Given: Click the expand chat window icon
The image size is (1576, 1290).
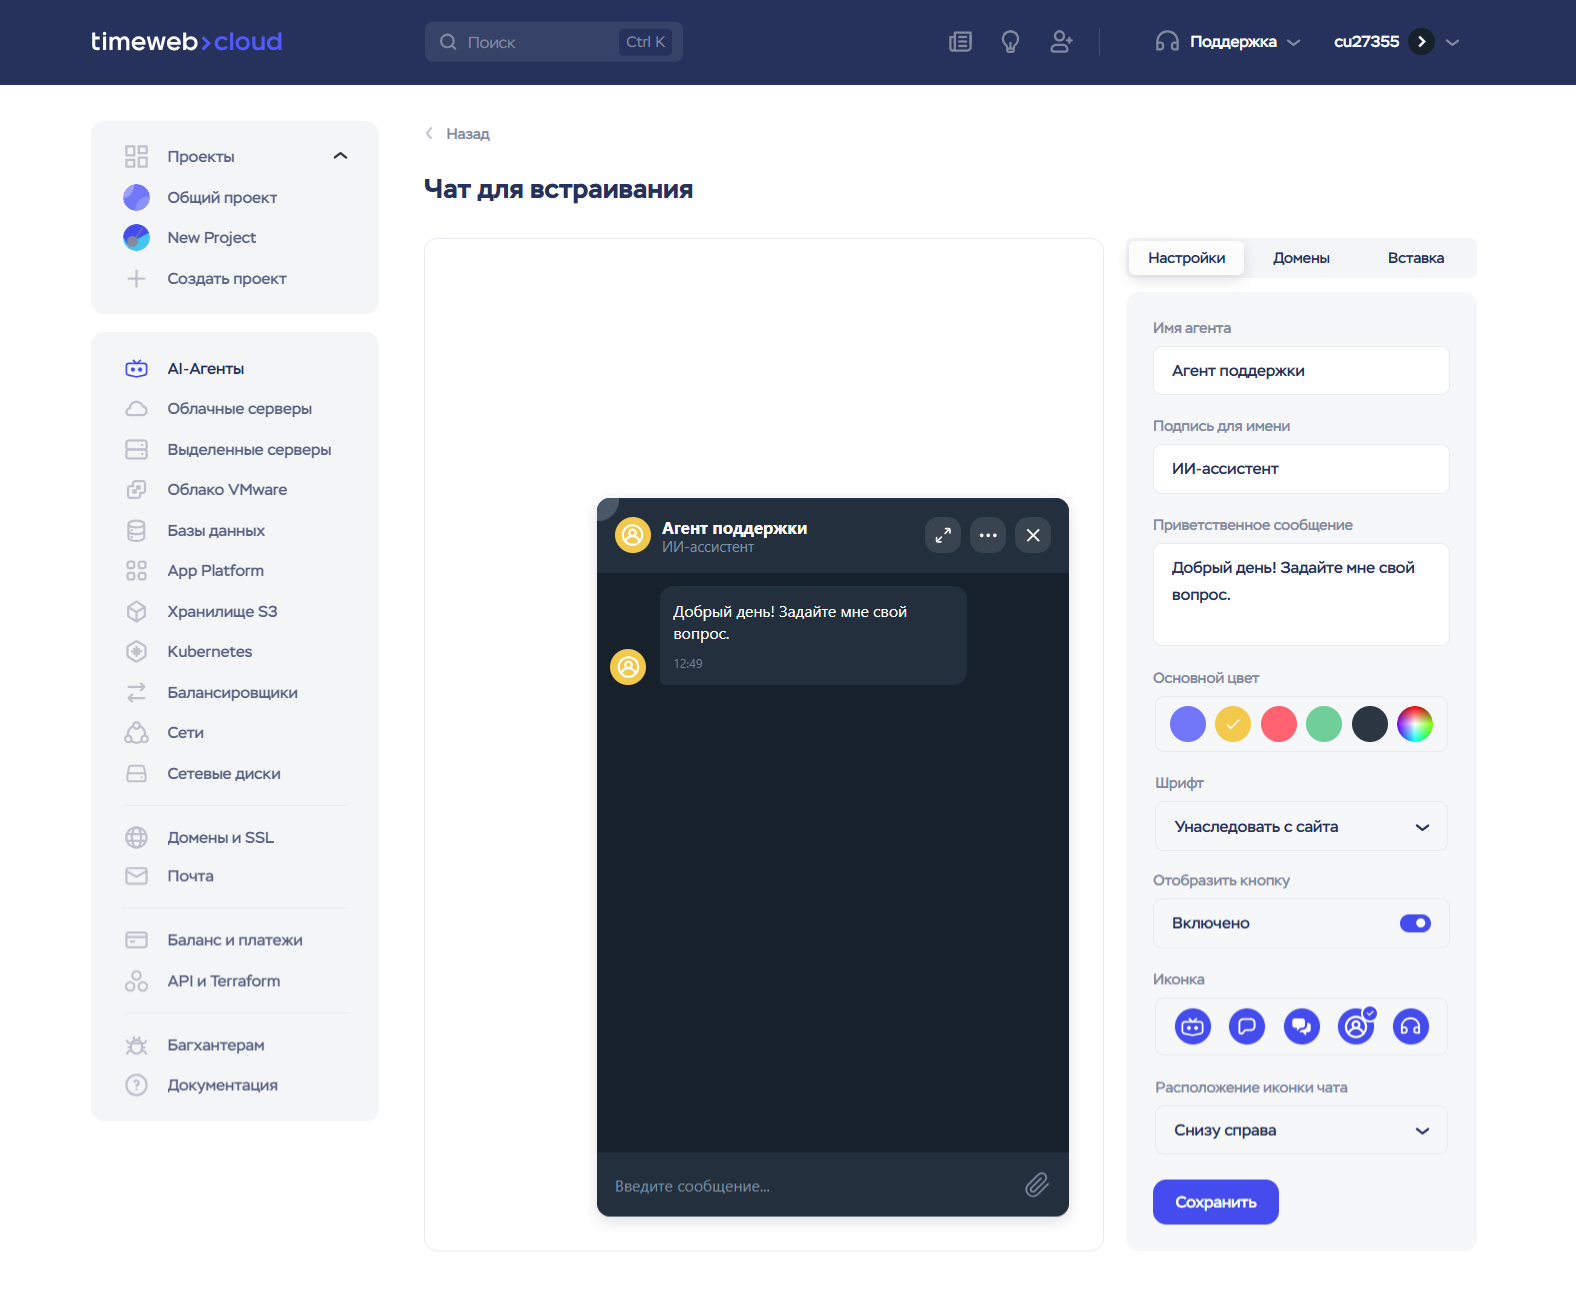Looking at the screenshot, I should [942, 535].
